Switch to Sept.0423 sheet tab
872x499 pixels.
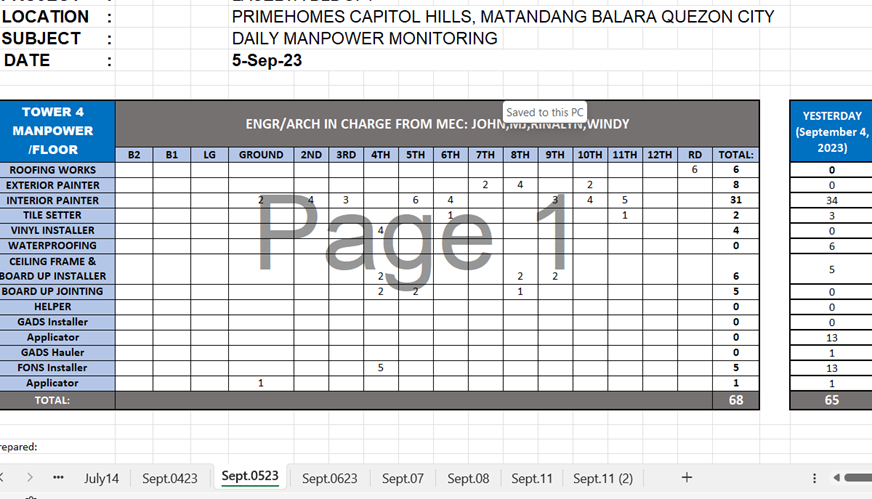pos(170,478)
